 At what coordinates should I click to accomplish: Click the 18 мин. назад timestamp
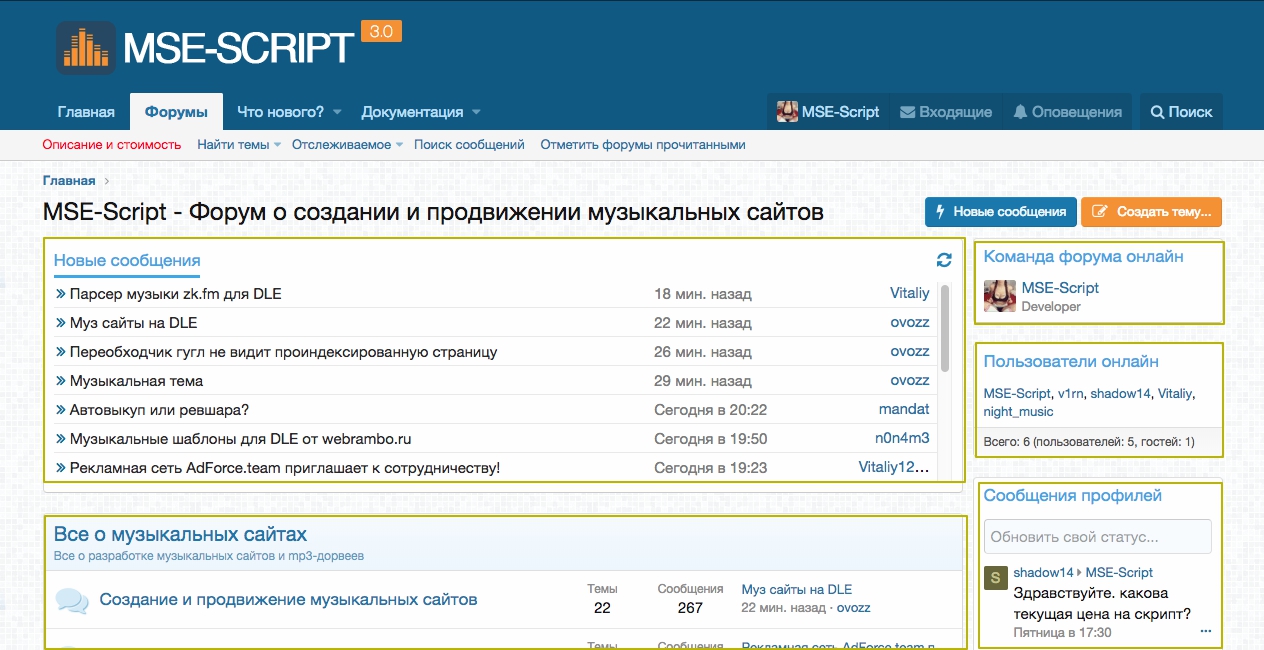click(x=702, y=294)
